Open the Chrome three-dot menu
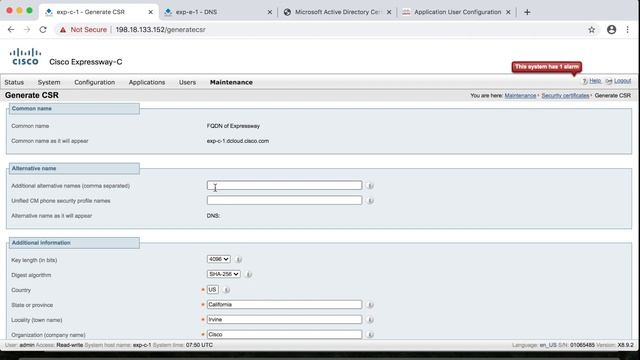This screenshot has width=640, height=360. point(627,29)
